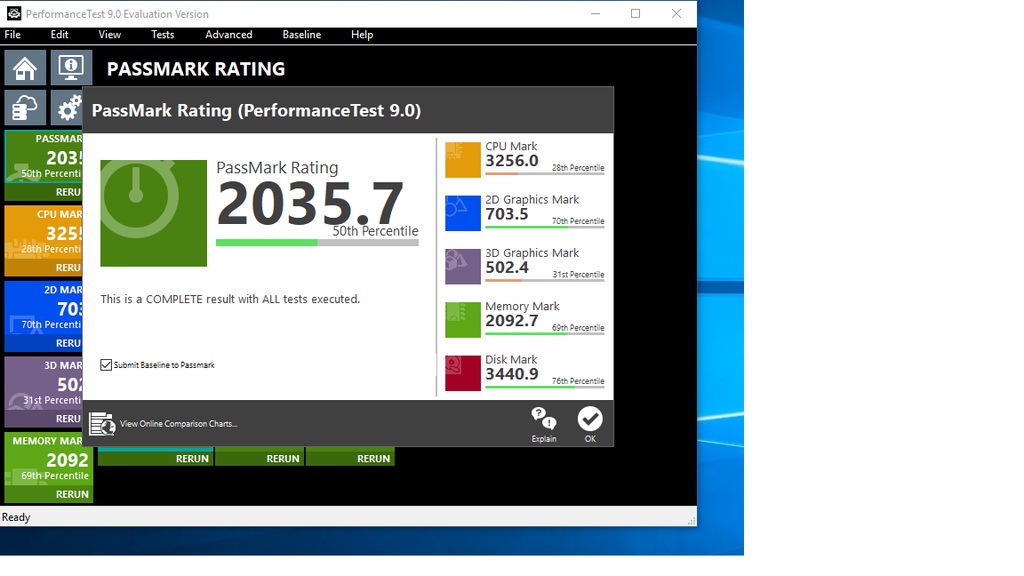Open the cloud baseline manager icon

[x=25, y=107]
